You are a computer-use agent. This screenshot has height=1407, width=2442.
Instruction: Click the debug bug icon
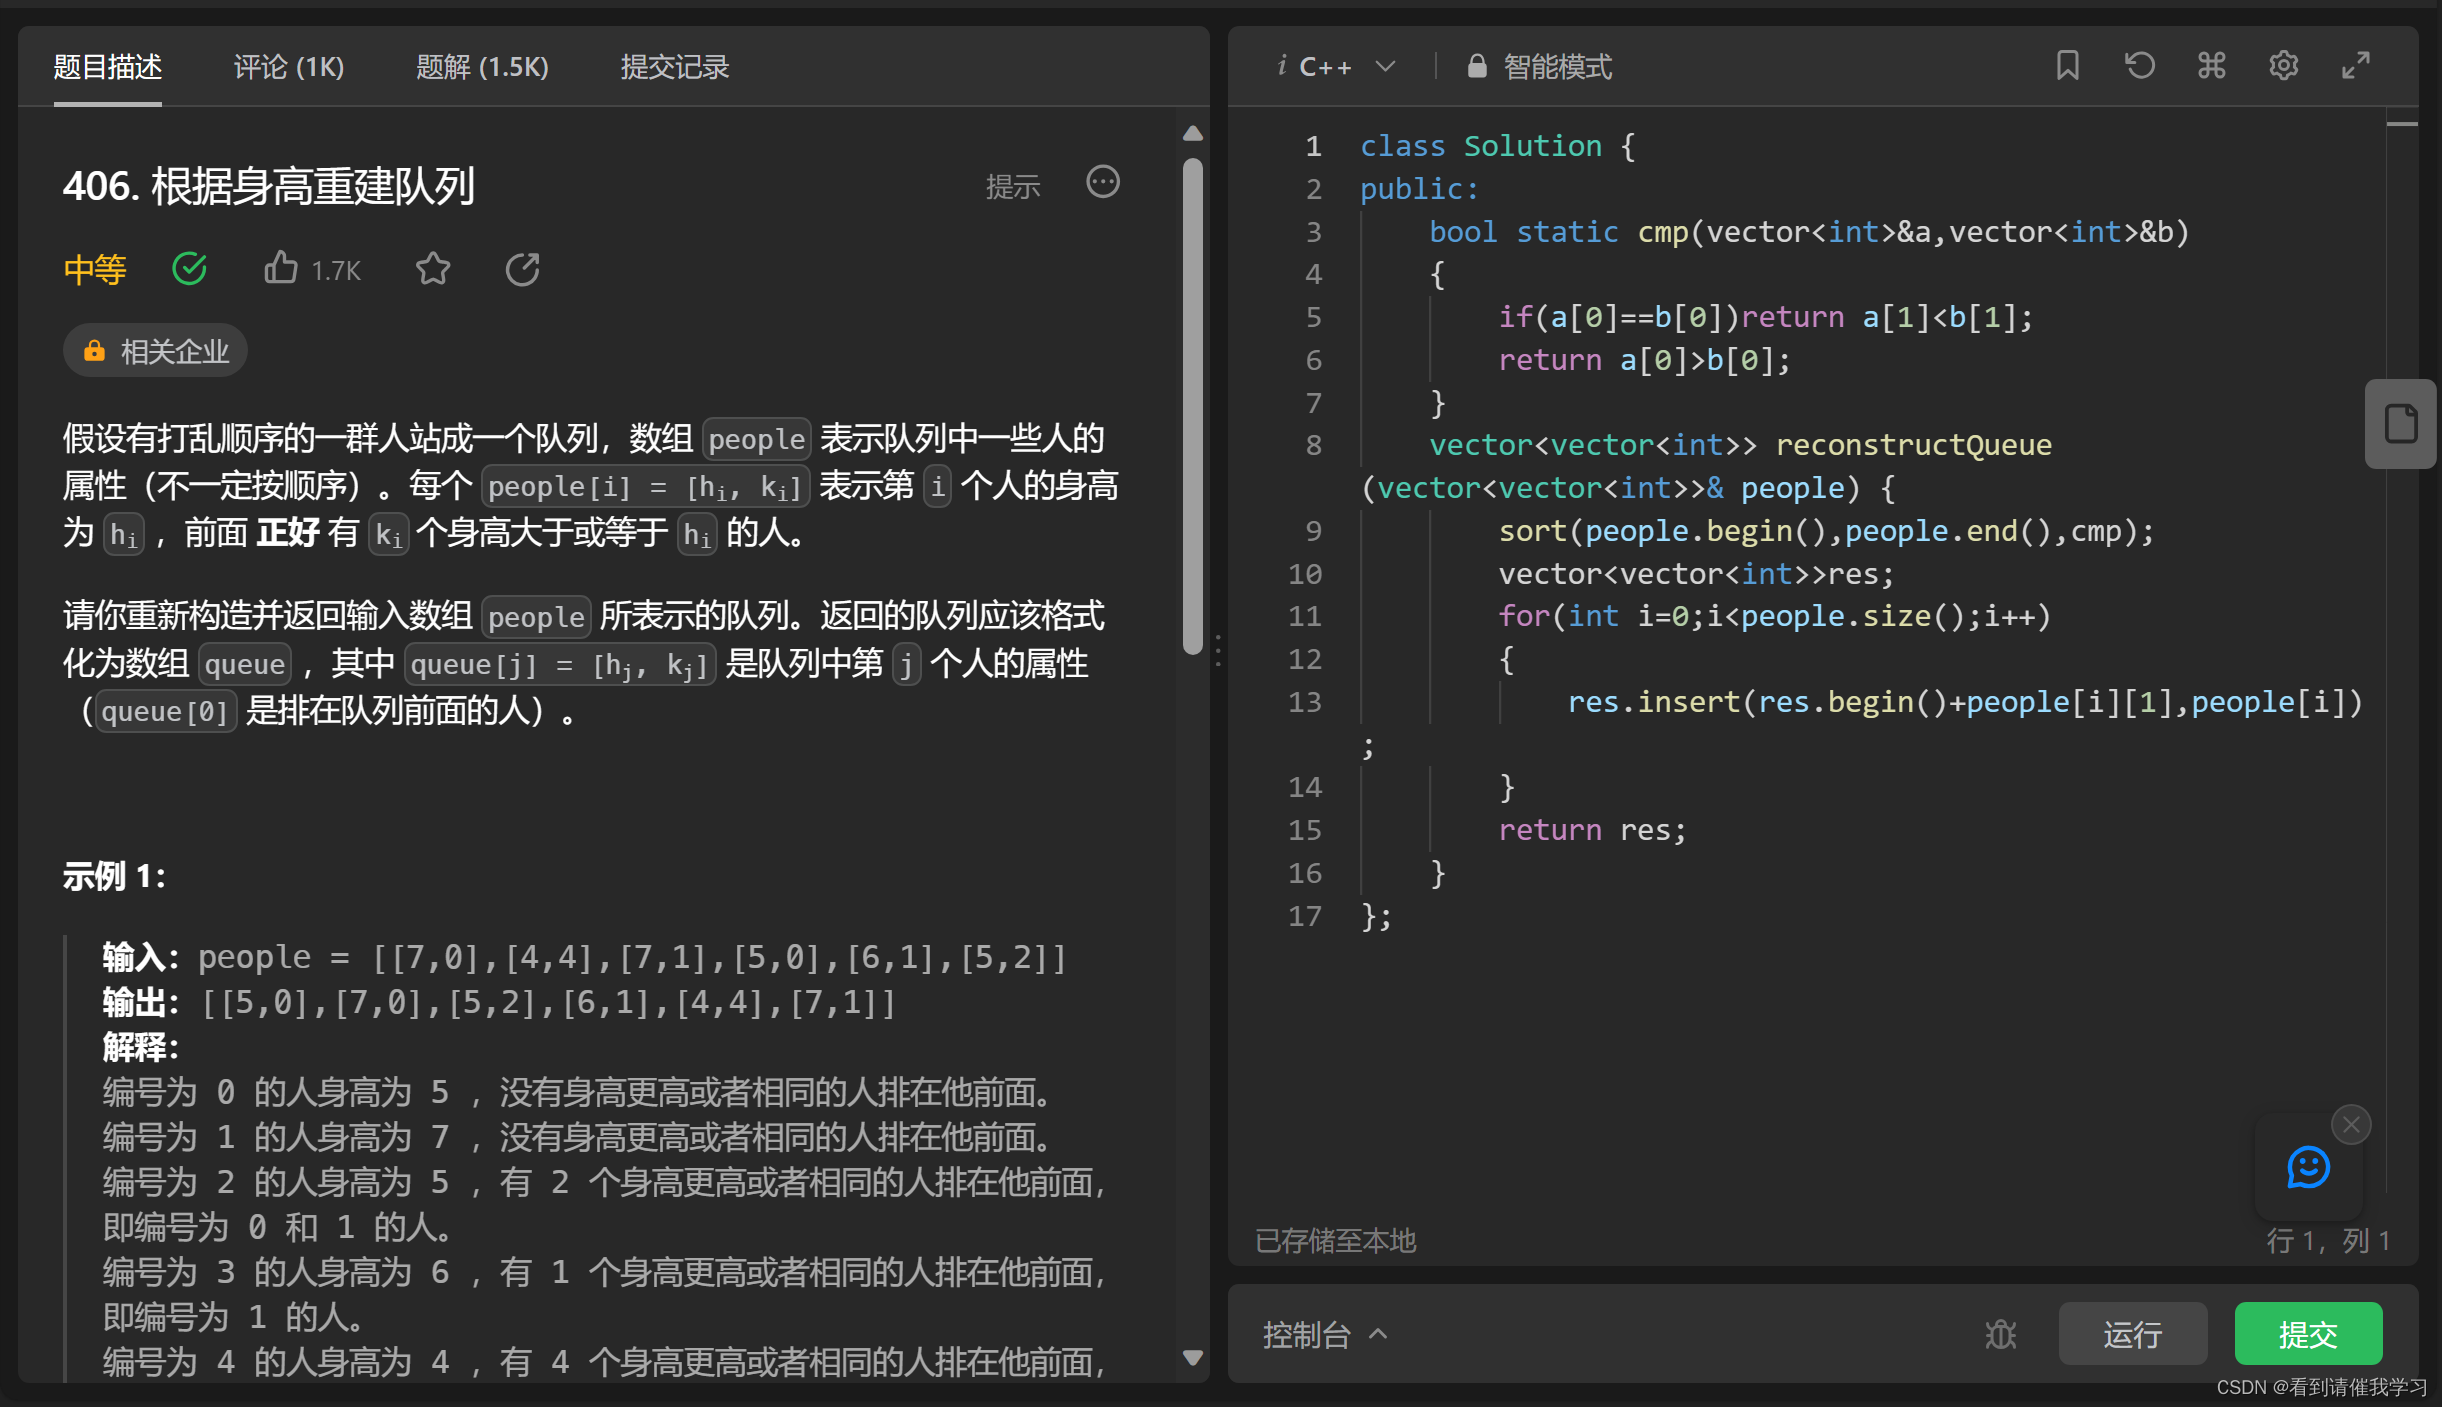2000,1334
